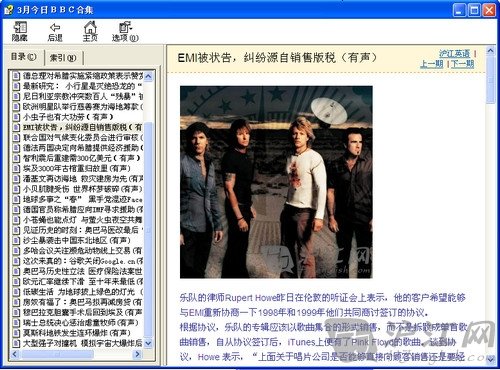This screenshot has width=500, height=370.
Task: Click page icon beside 埃及3000年古棺重归故里
Action: pyautogui.click(x=16, y=168)
